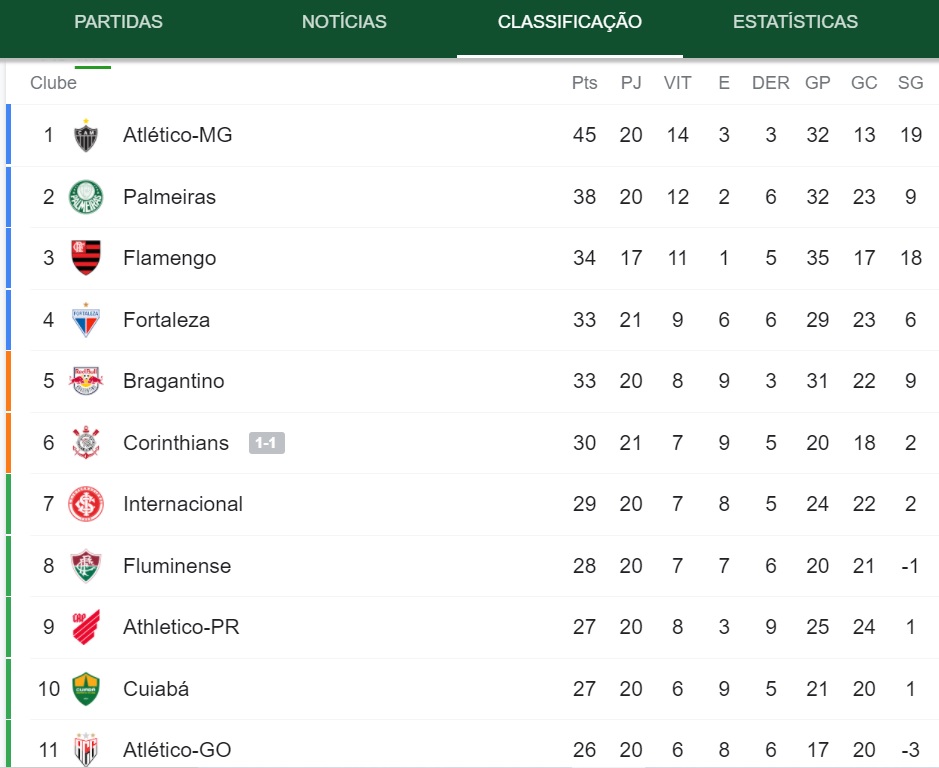Click the Fluminense crest icon
Image resolution: width=939 pixels, height=768 pixels.
86,566
